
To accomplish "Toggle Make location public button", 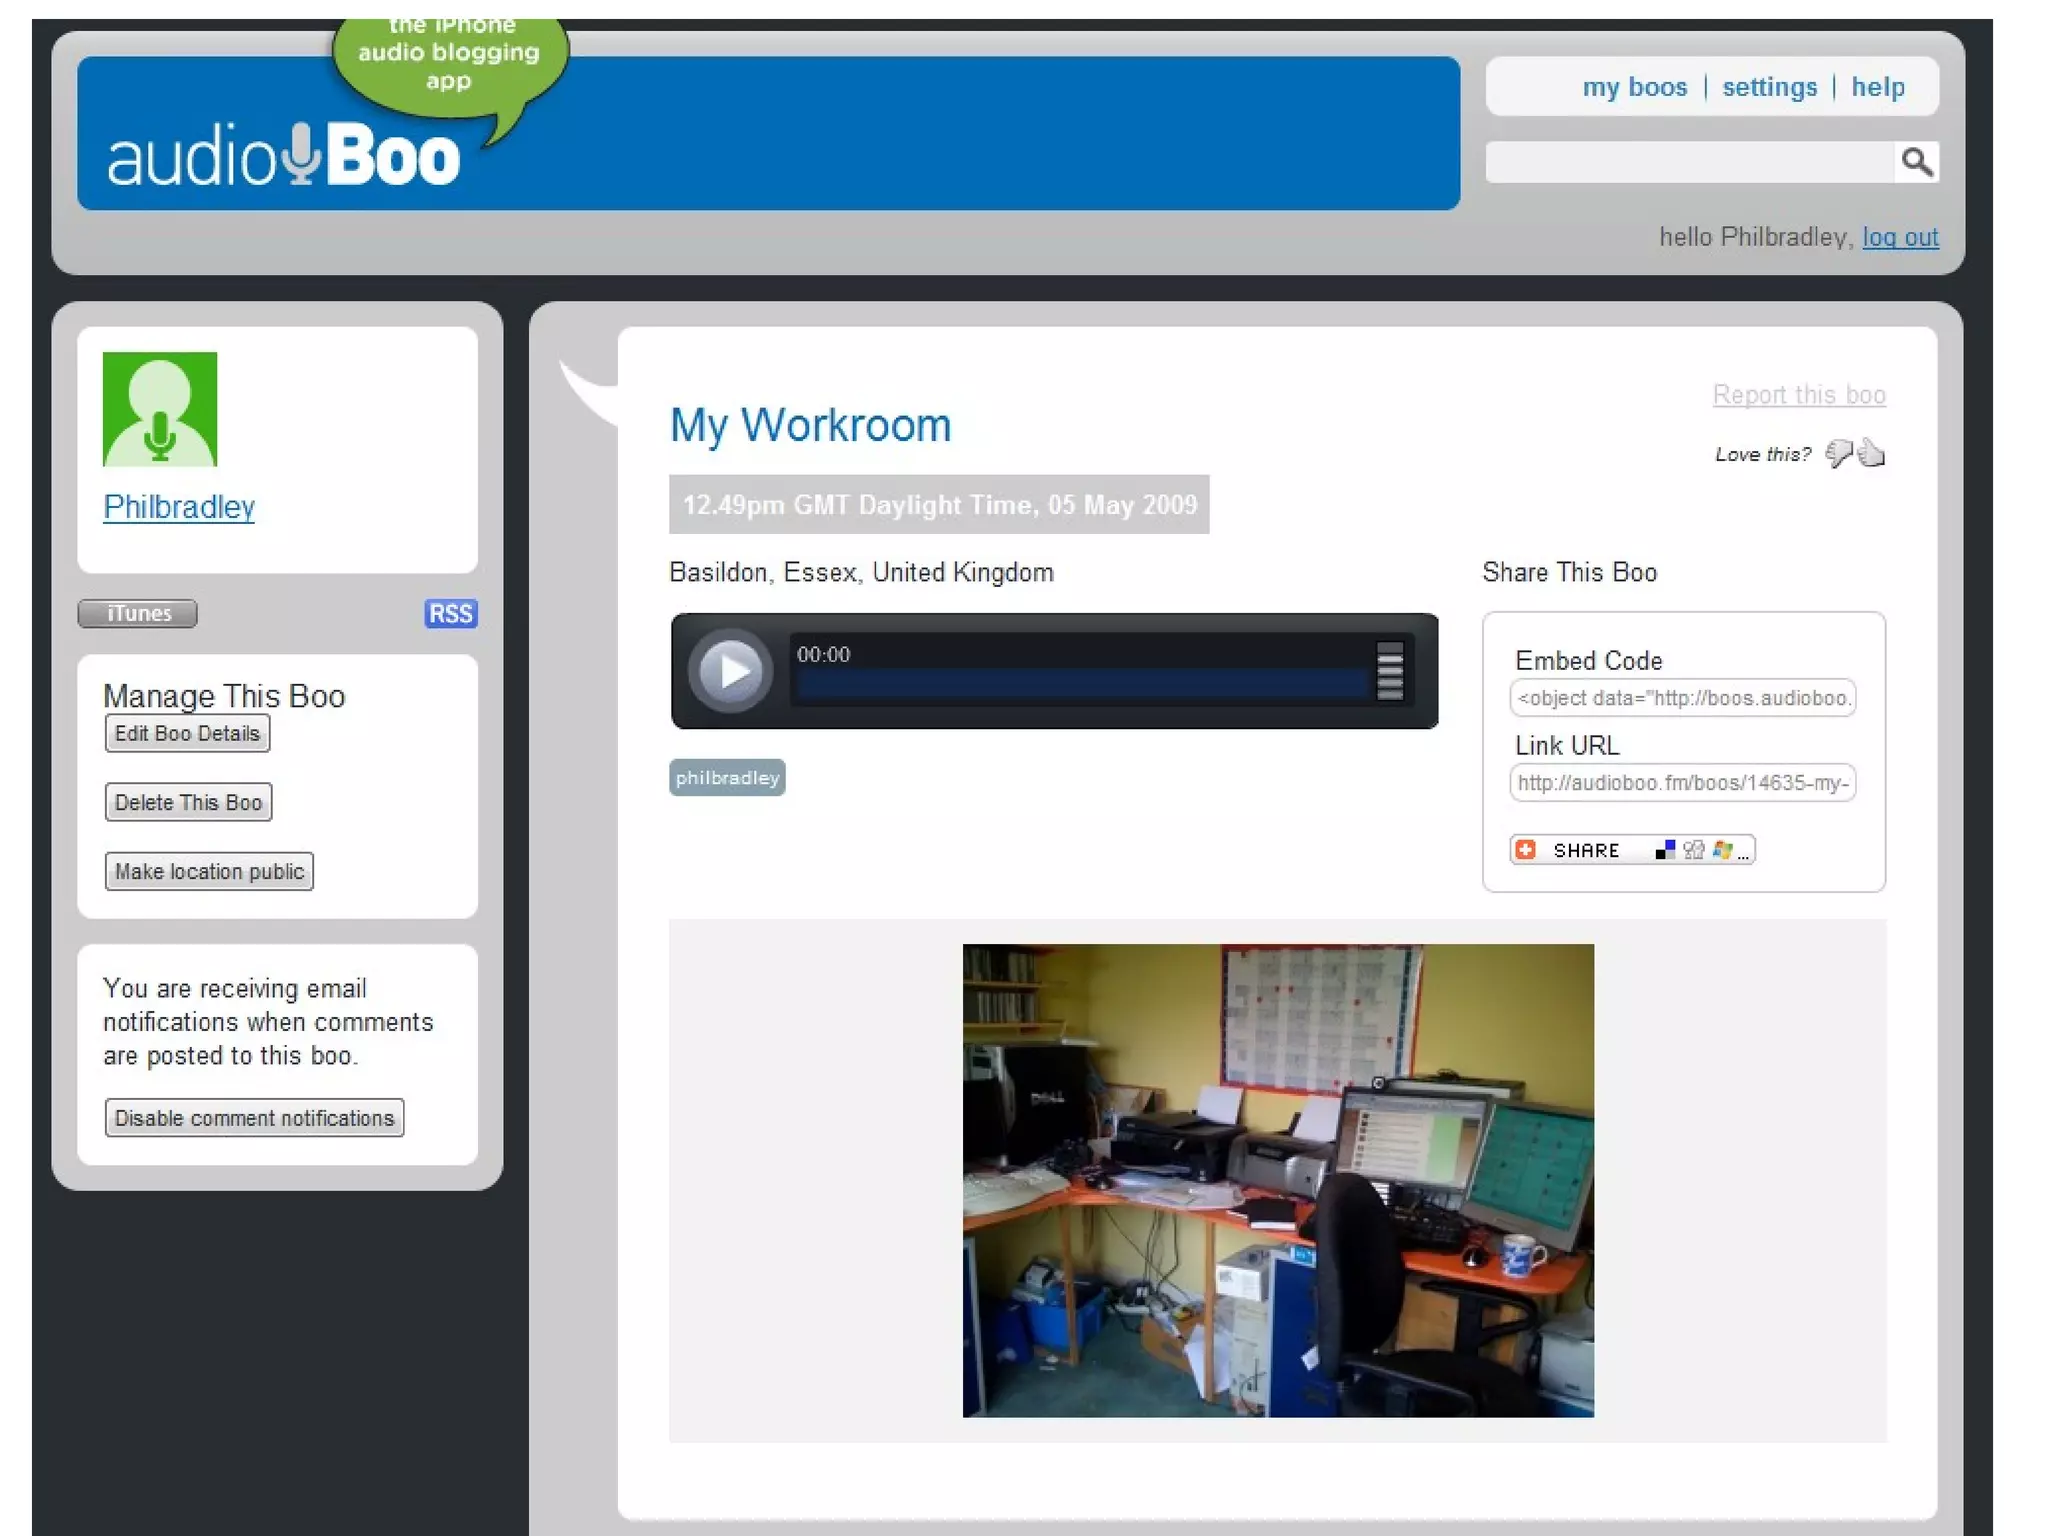I will pos(209,871).
